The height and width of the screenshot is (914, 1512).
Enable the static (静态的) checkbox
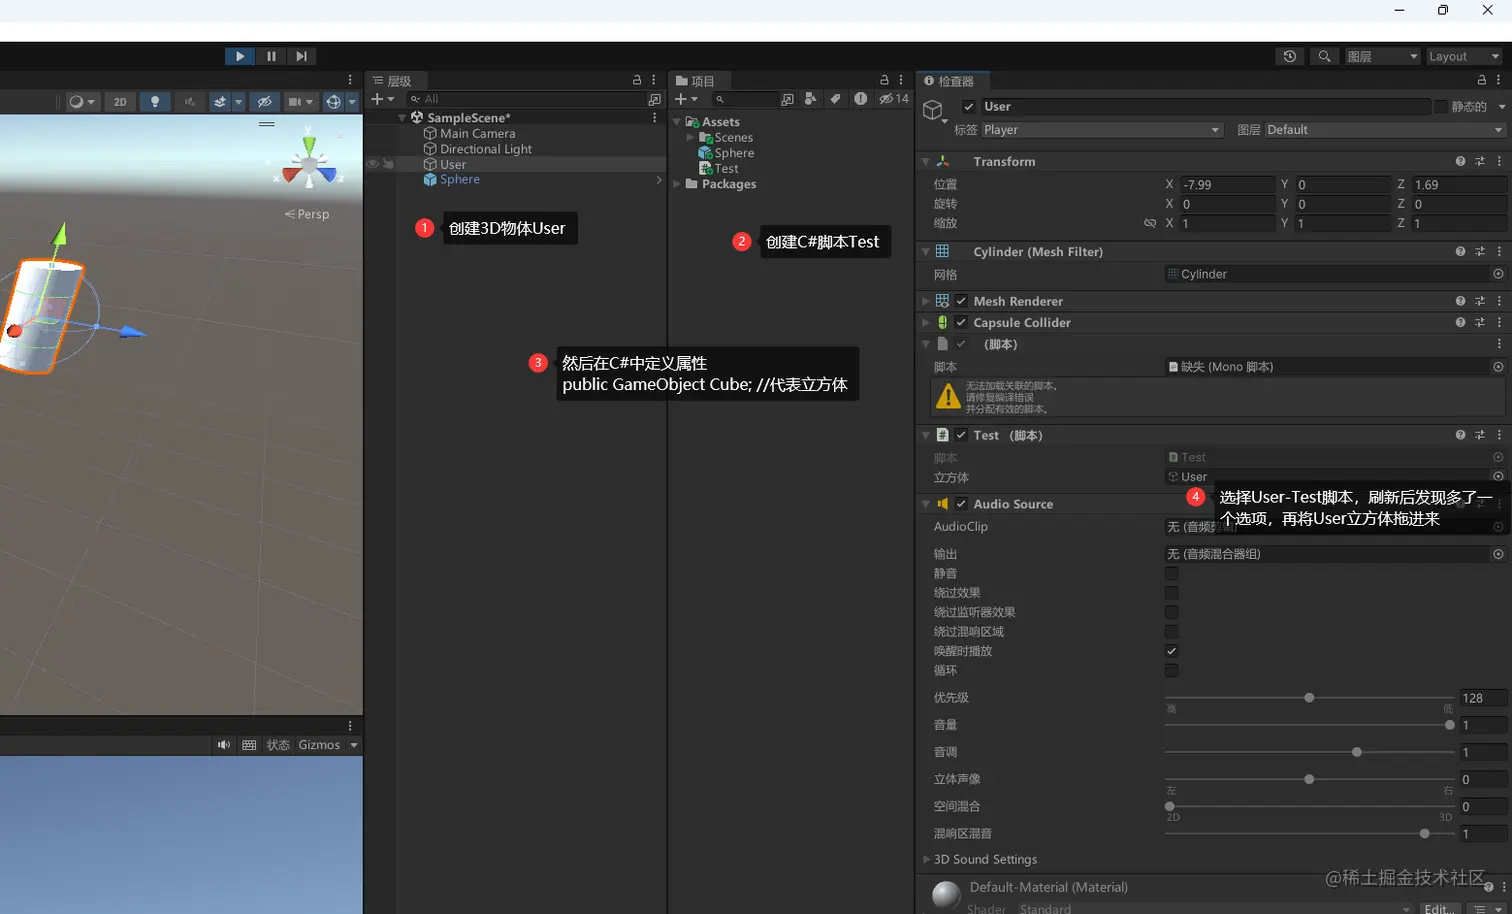coord(1441,107)
